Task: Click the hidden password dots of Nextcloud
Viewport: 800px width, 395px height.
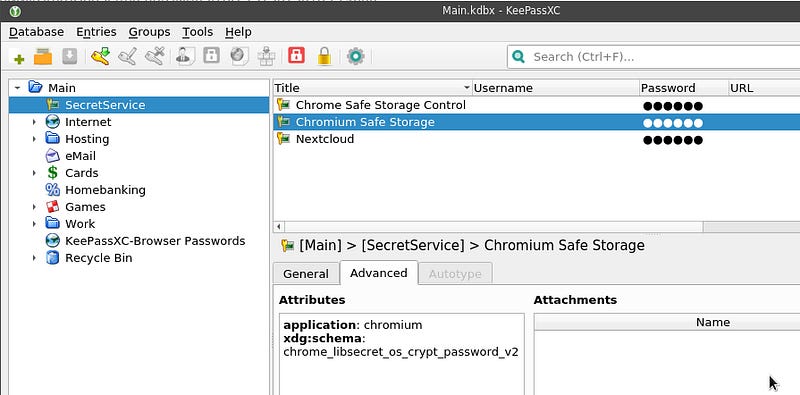Action: 672,140
